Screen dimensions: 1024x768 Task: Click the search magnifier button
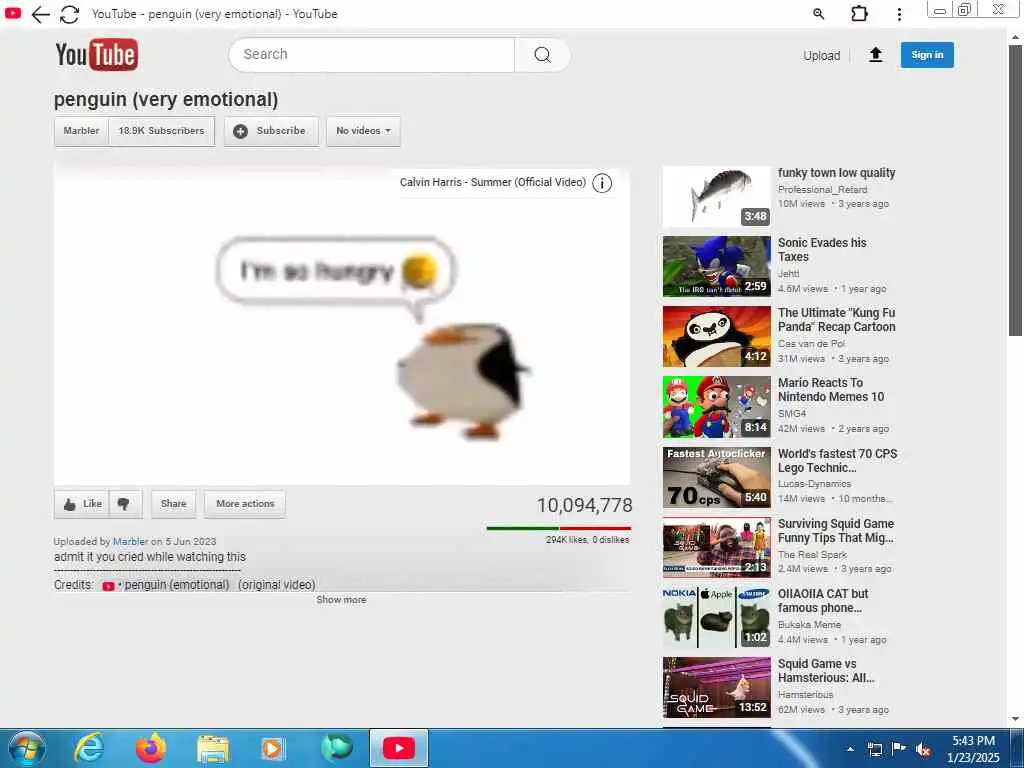pos(542,55)
